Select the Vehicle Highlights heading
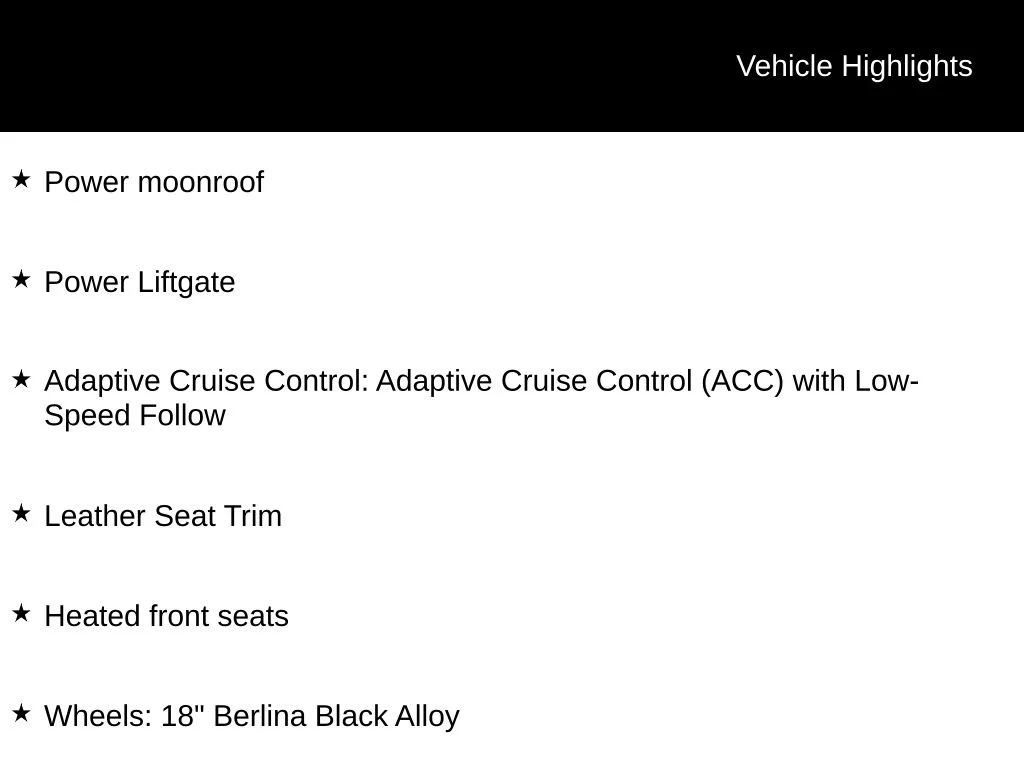Viewport: 1024px width, 768px height. coord(854,67)
